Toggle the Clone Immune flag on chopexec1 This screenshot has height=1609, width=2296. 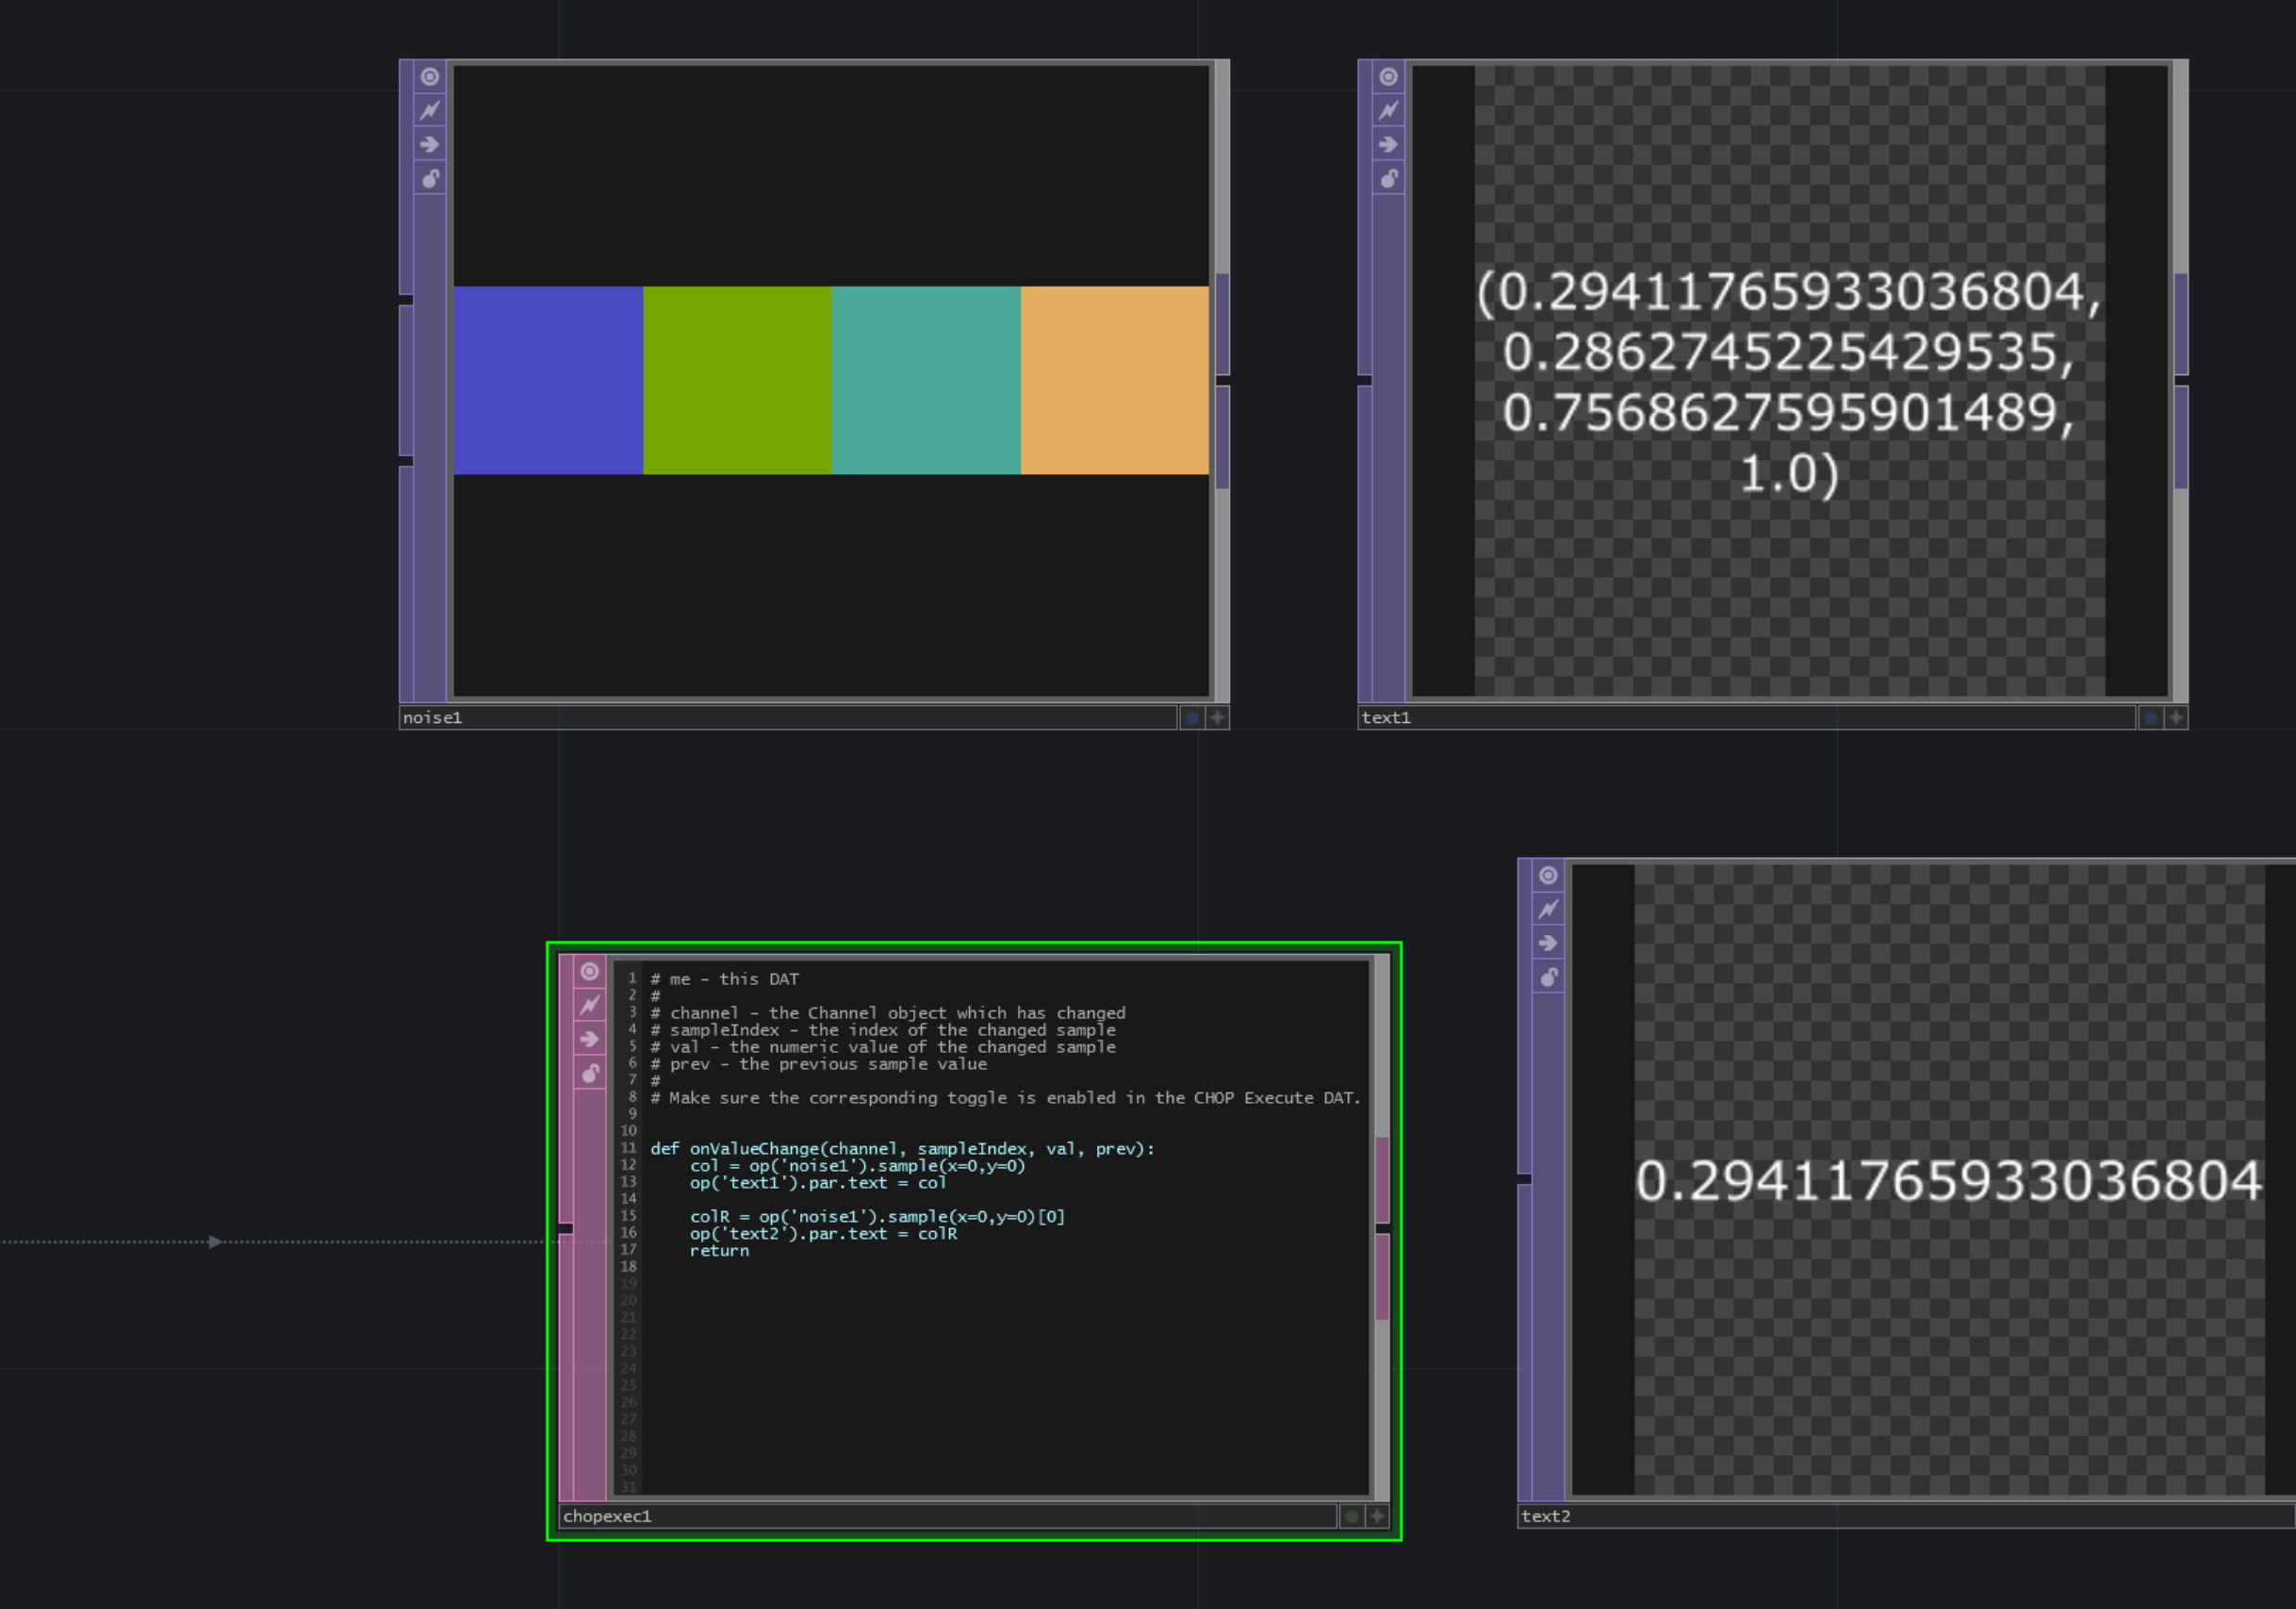point(590,1005)
